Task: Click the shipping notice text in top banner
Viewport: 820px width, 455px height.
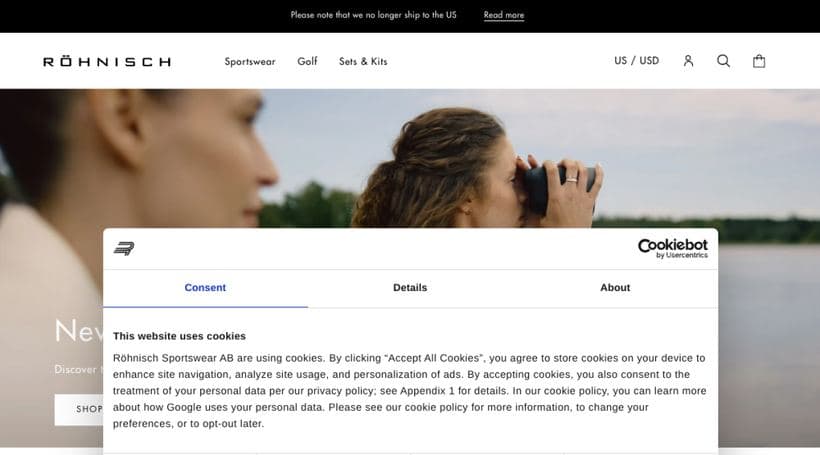Action: (373, 15)
